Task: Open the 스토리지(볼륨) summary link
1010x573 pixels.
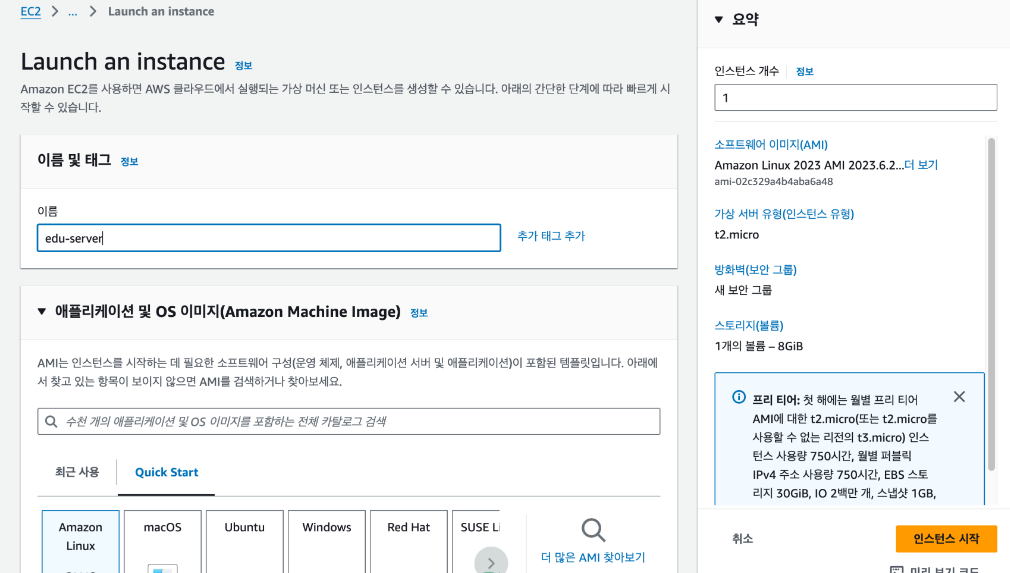Action: pyautogui.click(x=748, y=326)
